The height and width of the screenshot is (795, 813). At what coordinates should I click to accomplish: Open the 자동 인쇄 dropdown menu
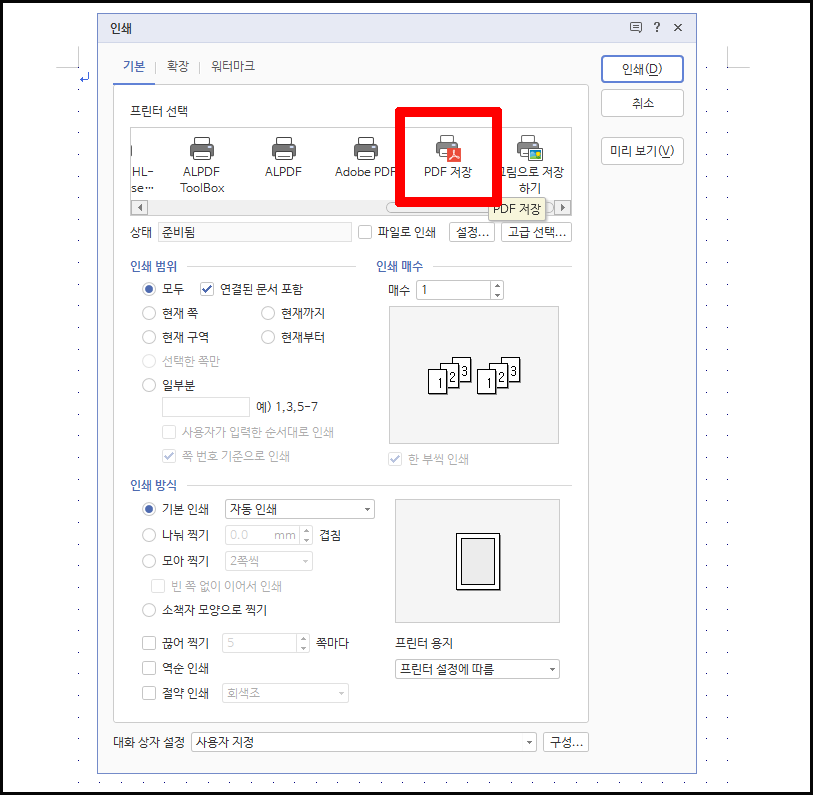pos(366,509)
